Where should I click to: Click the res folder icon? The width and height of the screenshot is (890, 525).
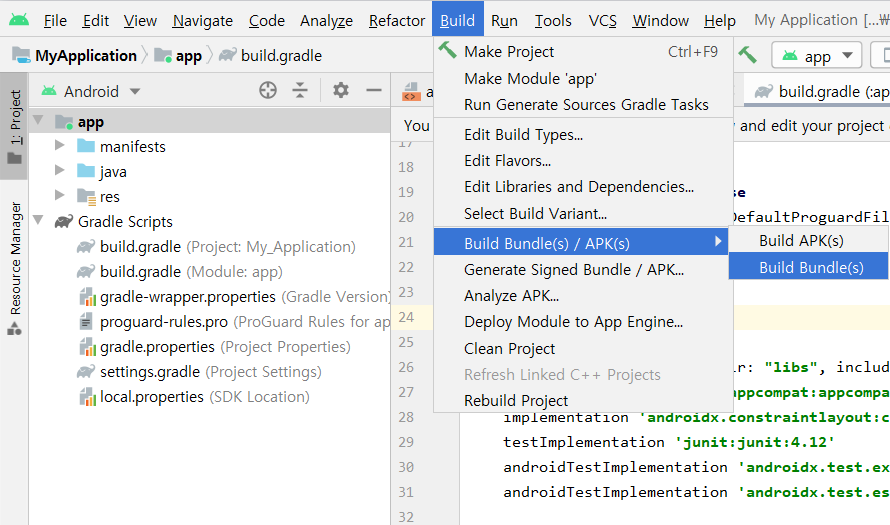(x=86, y=196)
